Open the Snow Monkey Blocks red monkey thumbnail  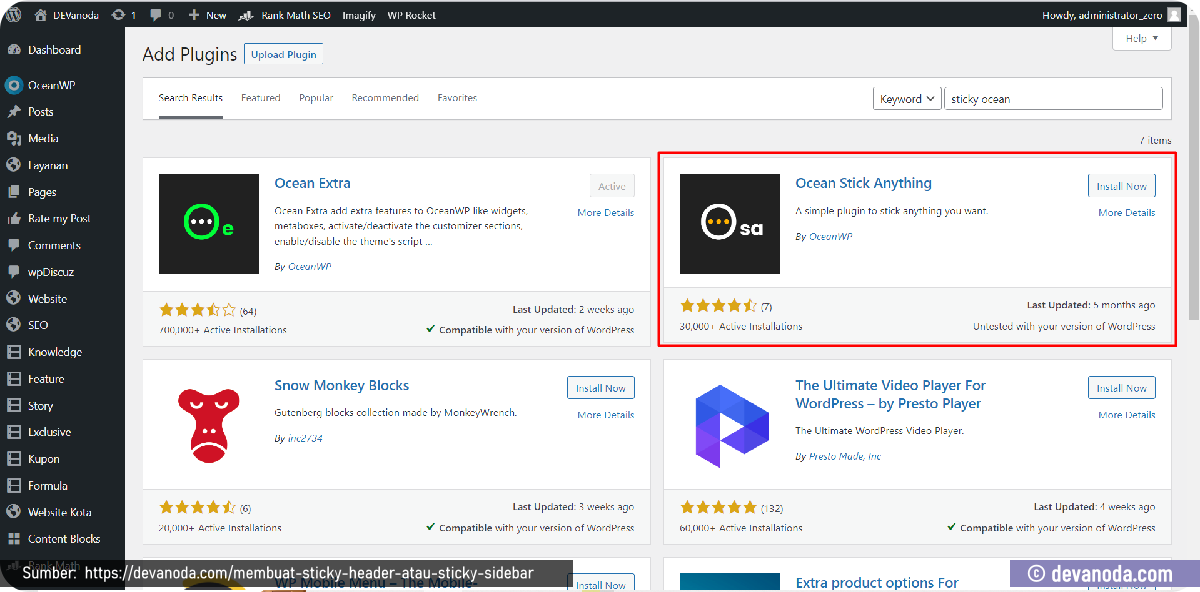point(209,426)
